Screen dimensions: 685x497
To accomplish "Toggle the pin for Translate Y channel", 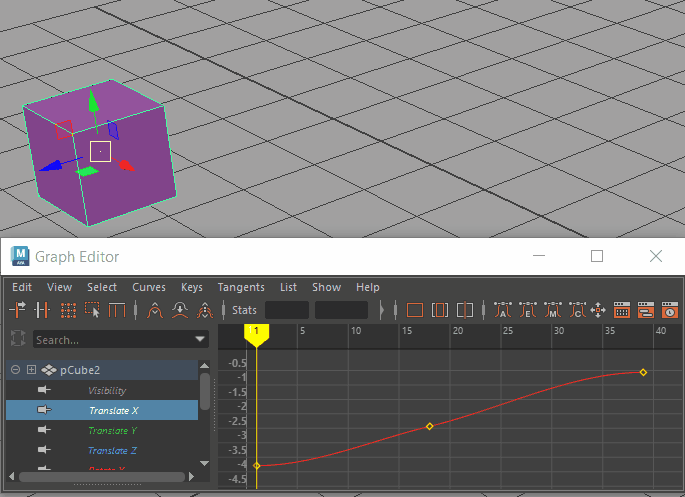I will tap(44, 430).
